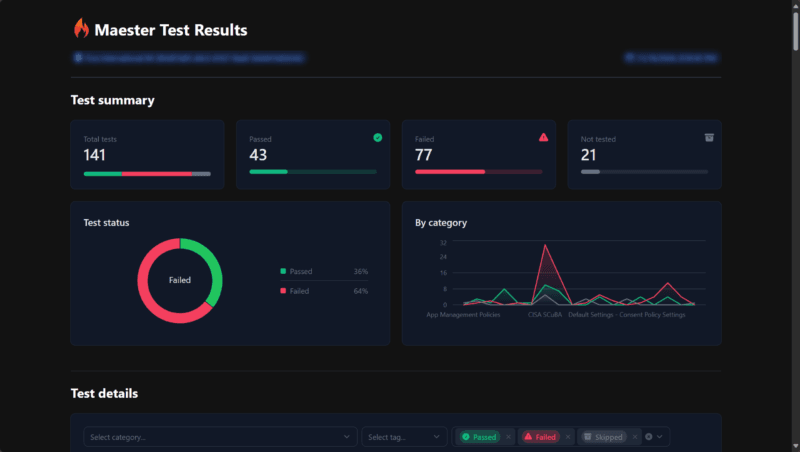Click the page vertical scrollbar thumb

795,31
